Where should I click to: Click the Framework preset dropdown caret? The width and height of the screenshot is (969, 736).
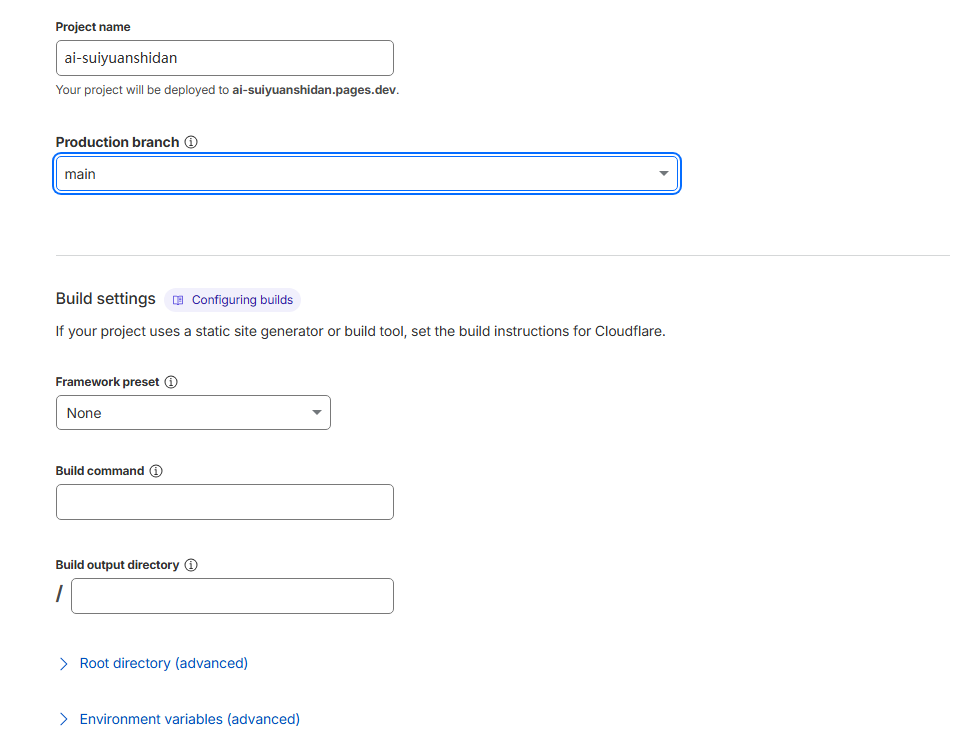316,413
